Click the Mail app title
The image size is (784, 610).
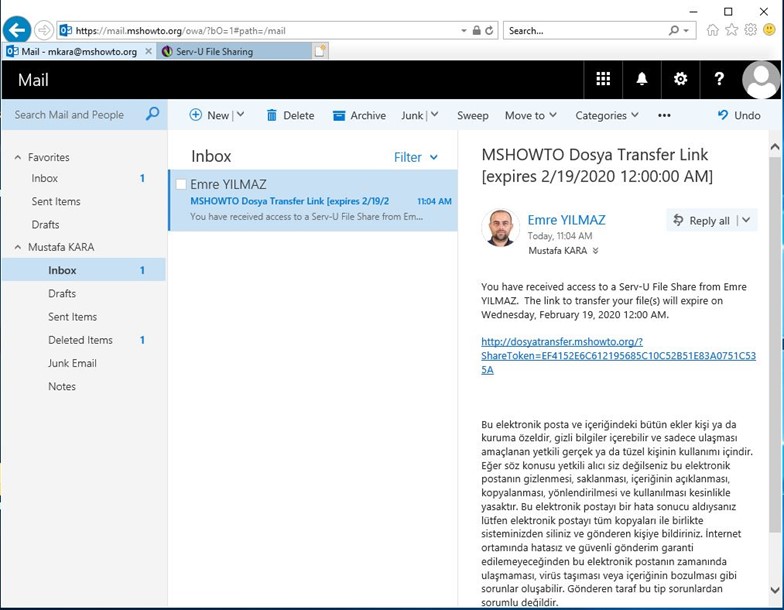point(33,80)
